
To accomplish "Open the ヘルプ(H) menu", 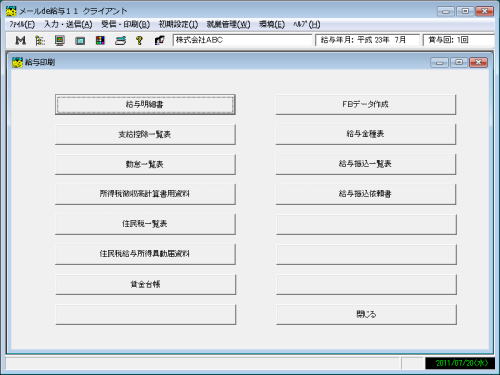I will (307, 24).
